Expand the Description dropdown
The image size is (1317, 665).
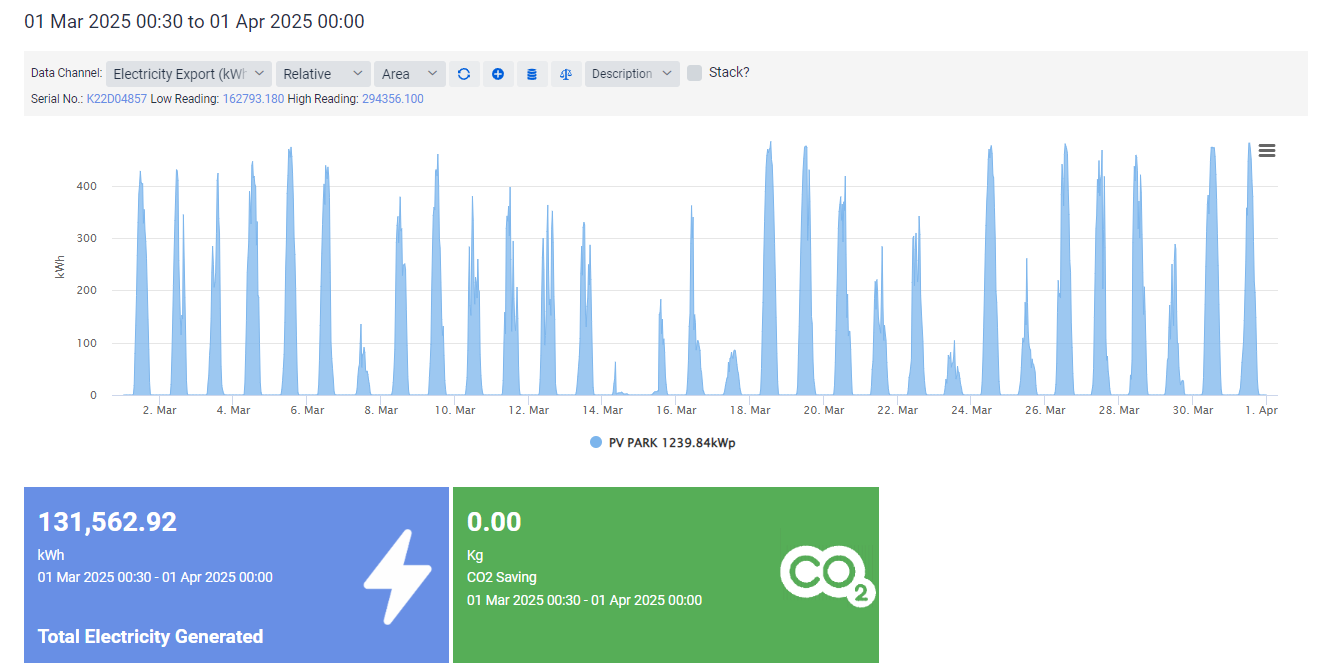(631, 74)
